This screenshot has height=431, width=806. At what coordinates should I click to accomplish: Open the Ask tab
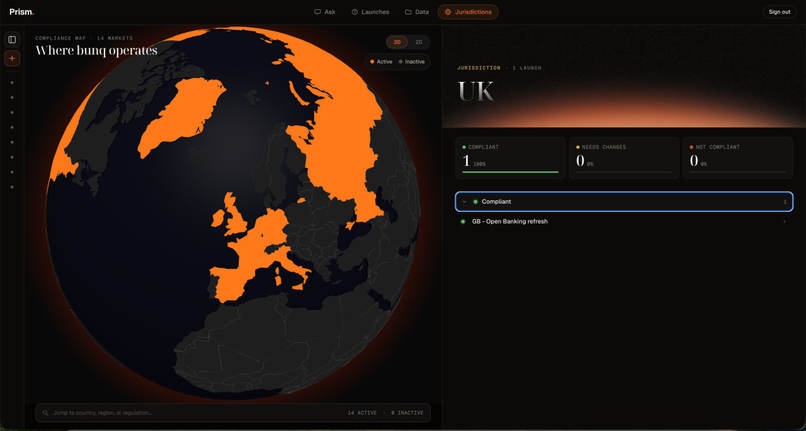point(325,12)
